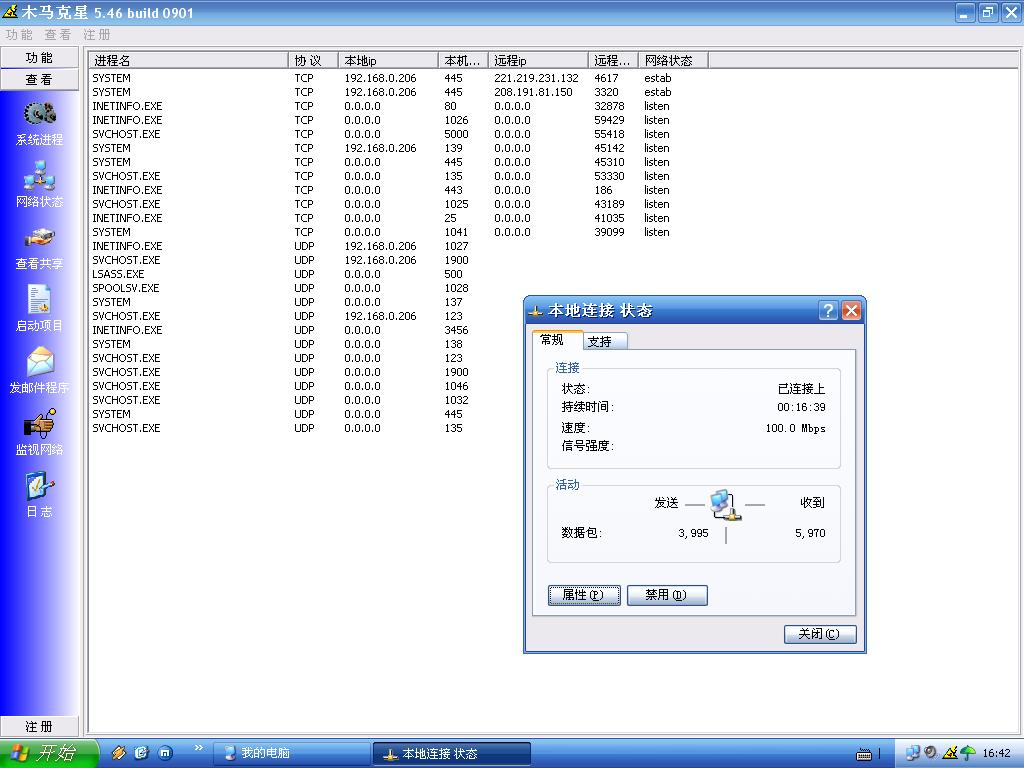Select the 功能 sidebar section header
This screenshot has width=1024, height=768.
(x=39, y=57)
